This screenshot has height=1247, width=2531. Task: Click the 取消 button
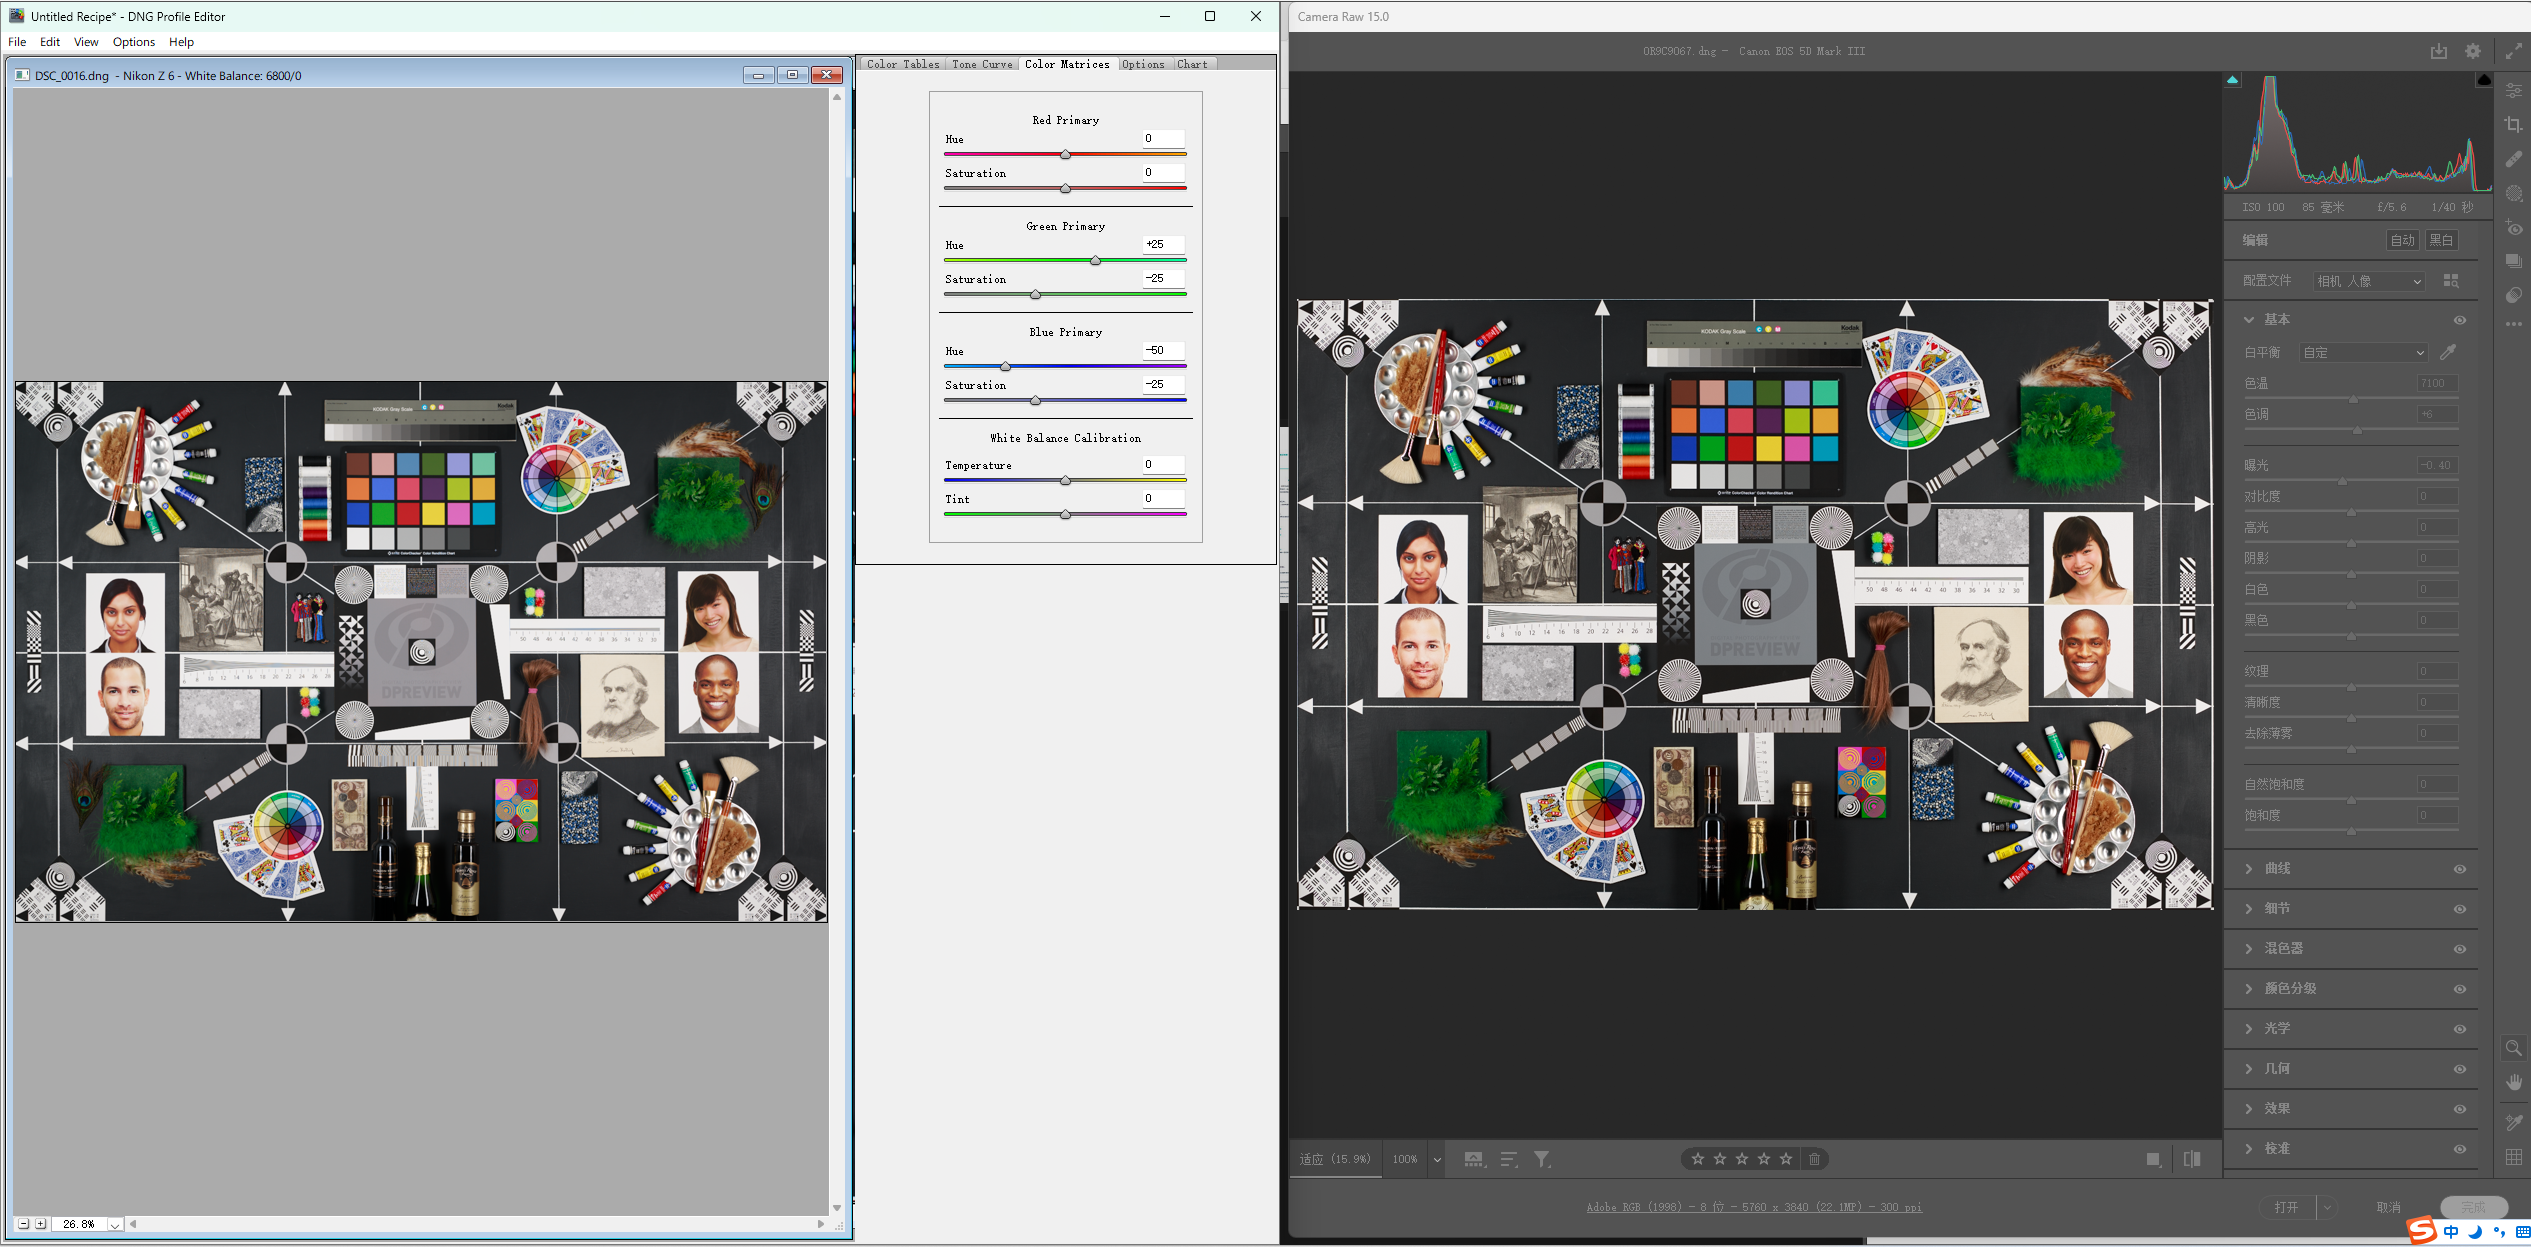tap(2390, 1207)
